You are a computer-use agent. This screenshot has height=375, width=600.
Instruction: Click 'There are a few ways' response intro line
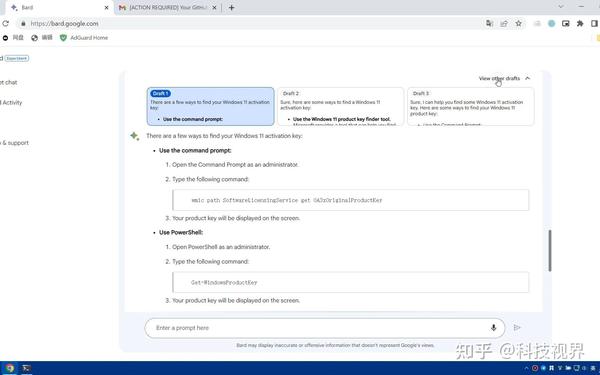(224, 136)
